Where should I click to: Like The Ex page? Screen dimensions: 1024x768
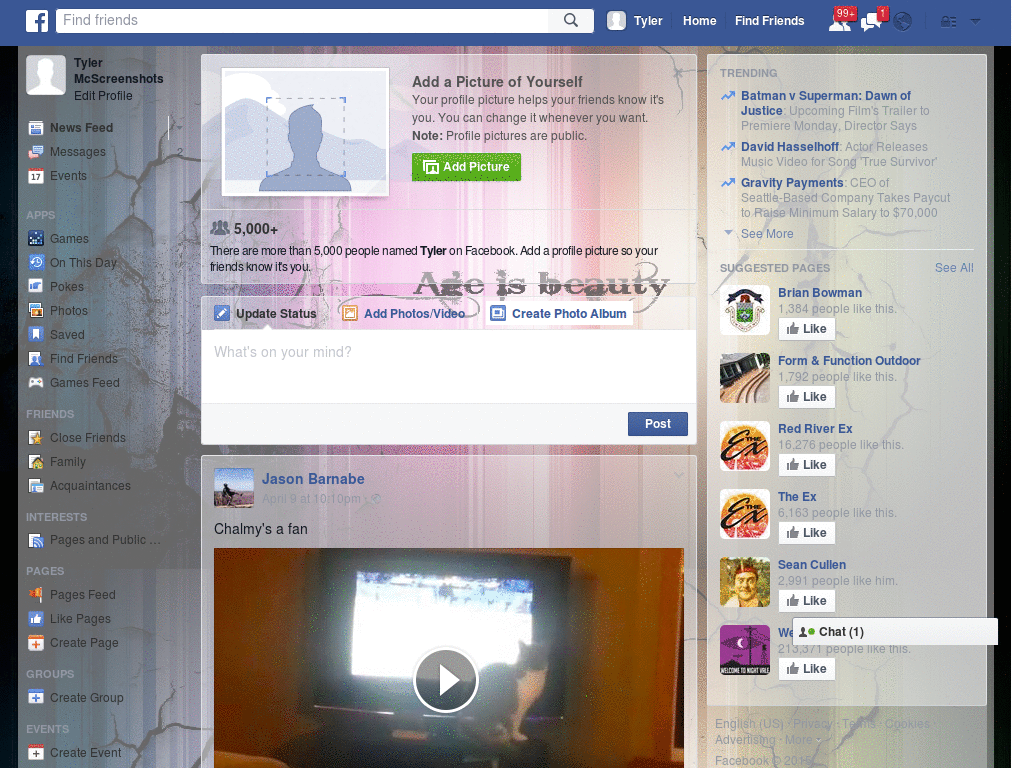coord(807,532)
